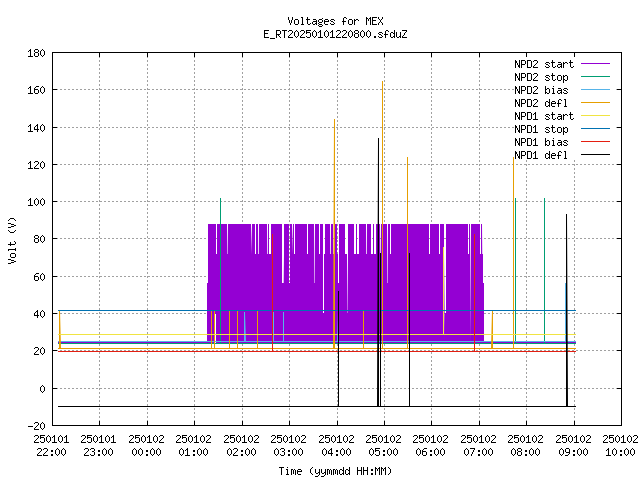Click the black NPD1 defl legend line
This screenshot has height=480, width=640.
(x=595, y=155)
